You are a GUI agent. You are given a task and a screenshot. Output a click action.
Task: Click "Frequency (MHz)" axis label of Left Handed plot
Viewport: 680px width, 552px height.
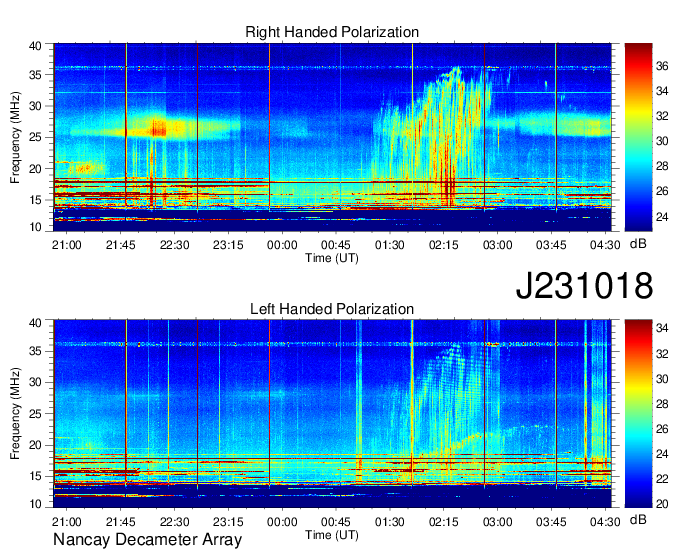point(15,414)
